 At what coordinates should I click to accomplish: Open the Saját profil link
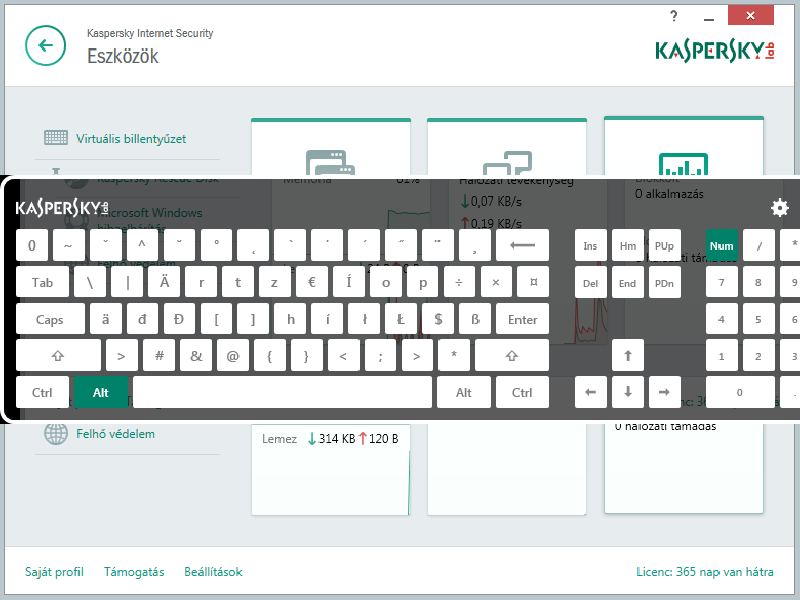[54, 572]
